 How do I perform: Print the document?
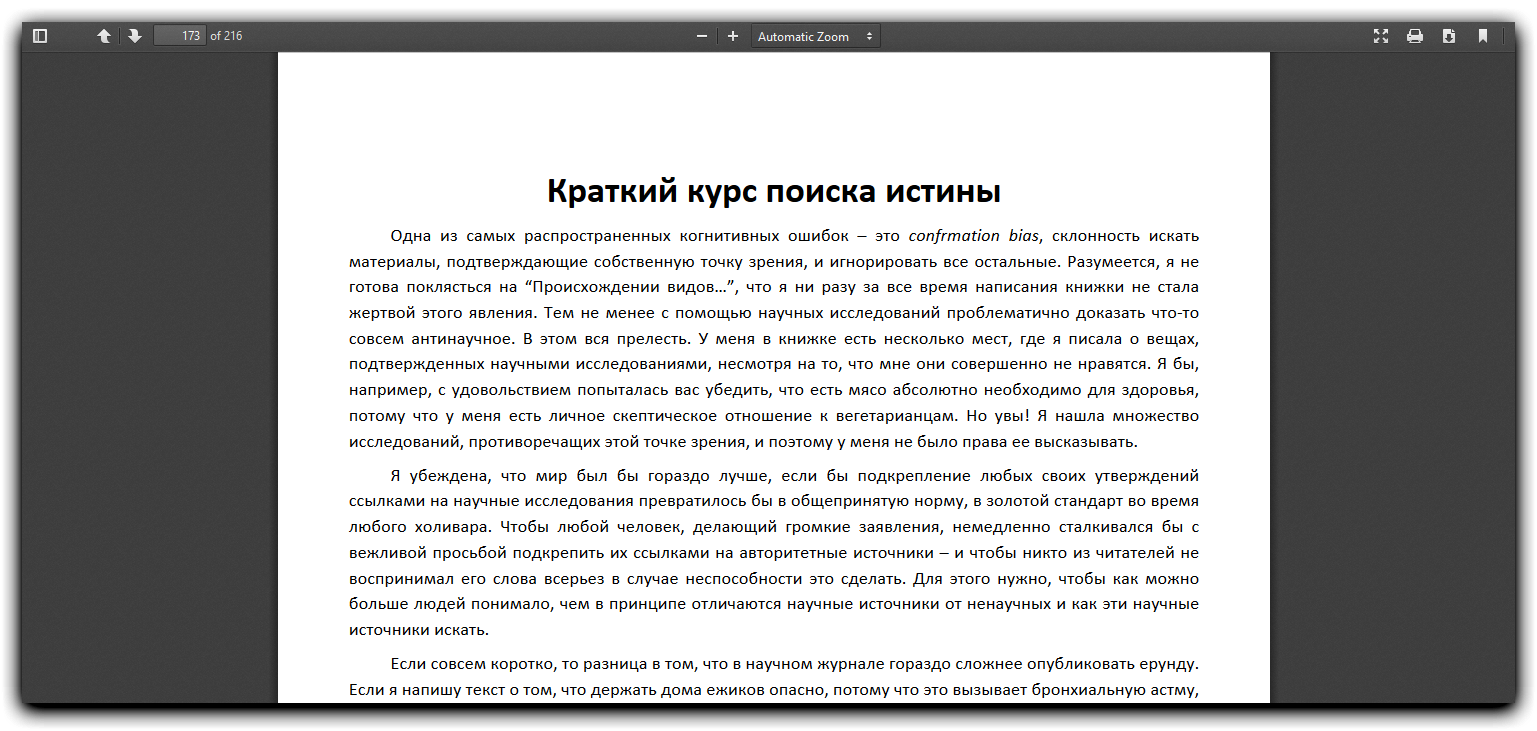[1415, 36]
